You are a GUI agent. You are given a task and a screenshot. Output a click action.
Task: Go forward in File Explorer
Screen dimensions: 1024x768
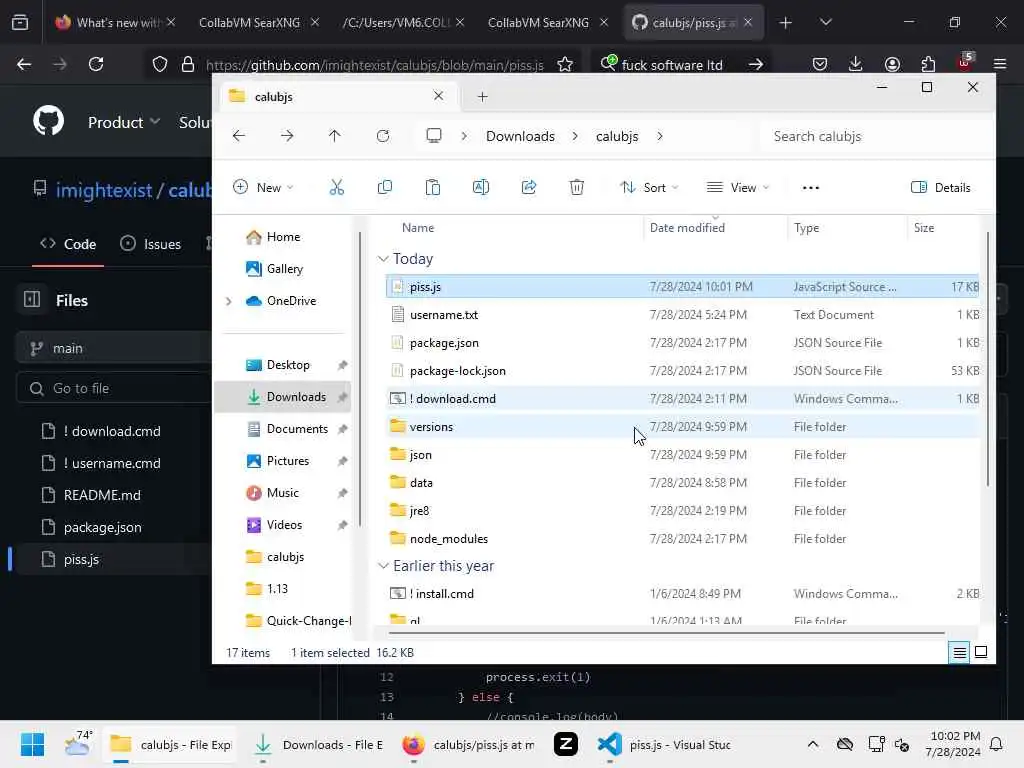click(x=287, y=136)
